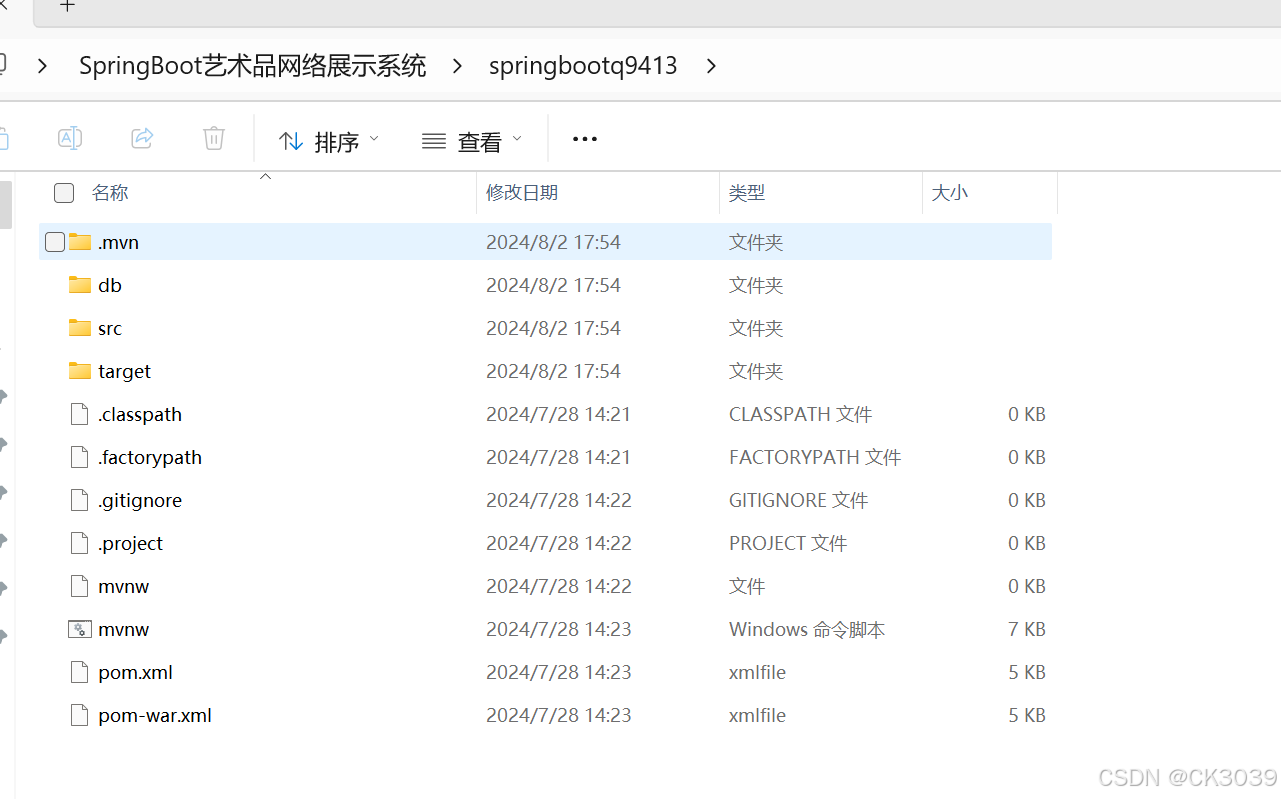Image resolution: width=1281 pixels, height=799 pixels.
Task: Click the new tab plus button
Action: point(67,7)
